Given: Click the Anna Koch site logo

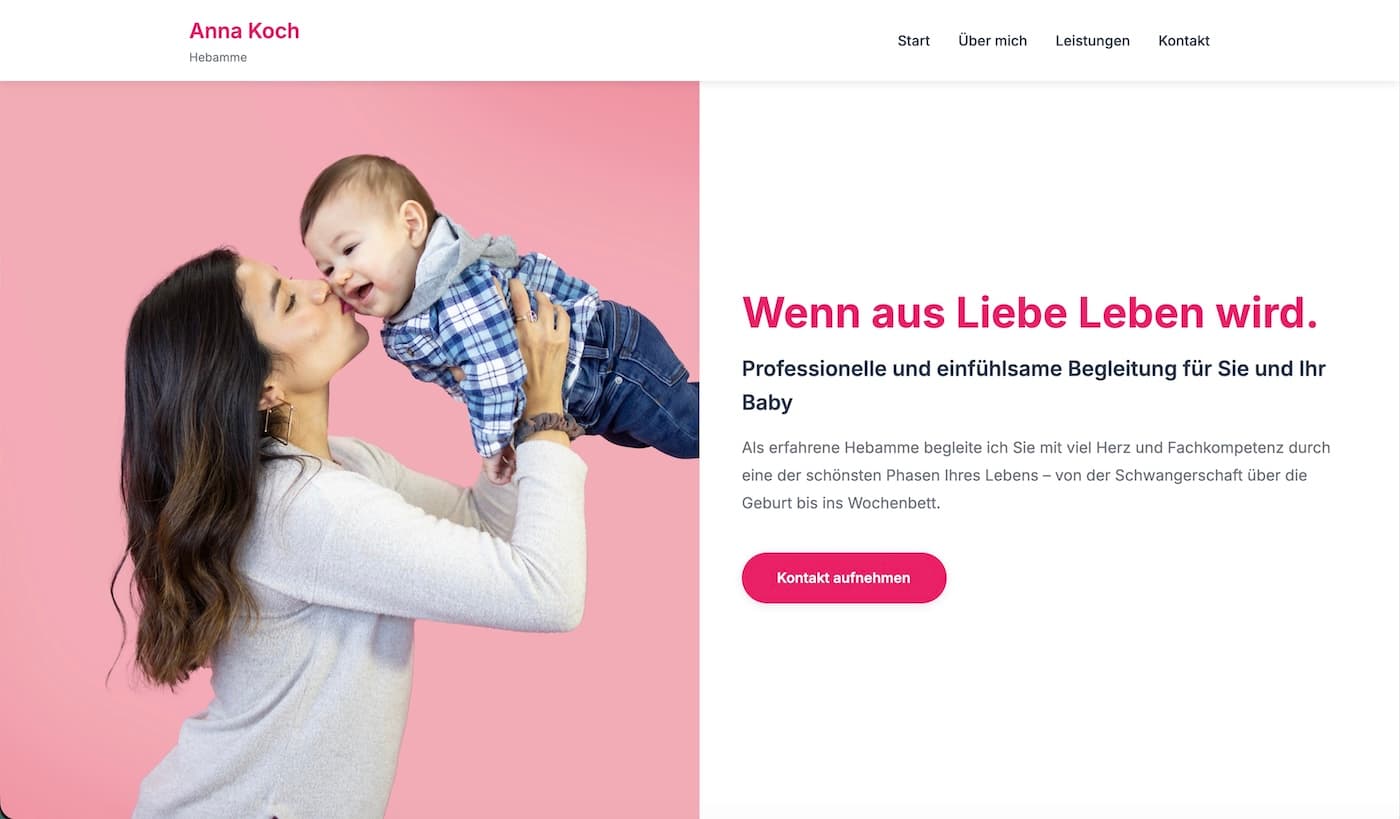Looking at the screenshot, I should [244, 31].
